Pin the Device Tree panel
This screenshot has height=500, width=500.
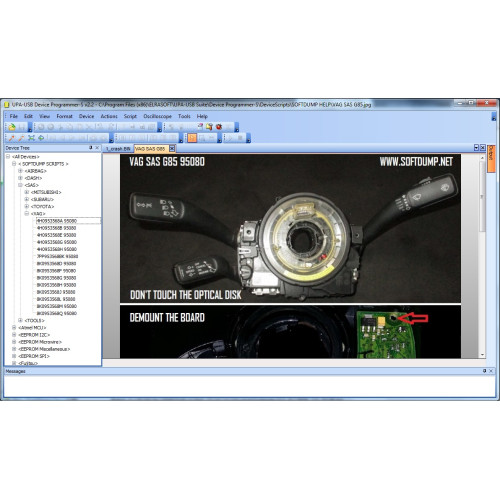pyautogui.click(x=91, y=148)
